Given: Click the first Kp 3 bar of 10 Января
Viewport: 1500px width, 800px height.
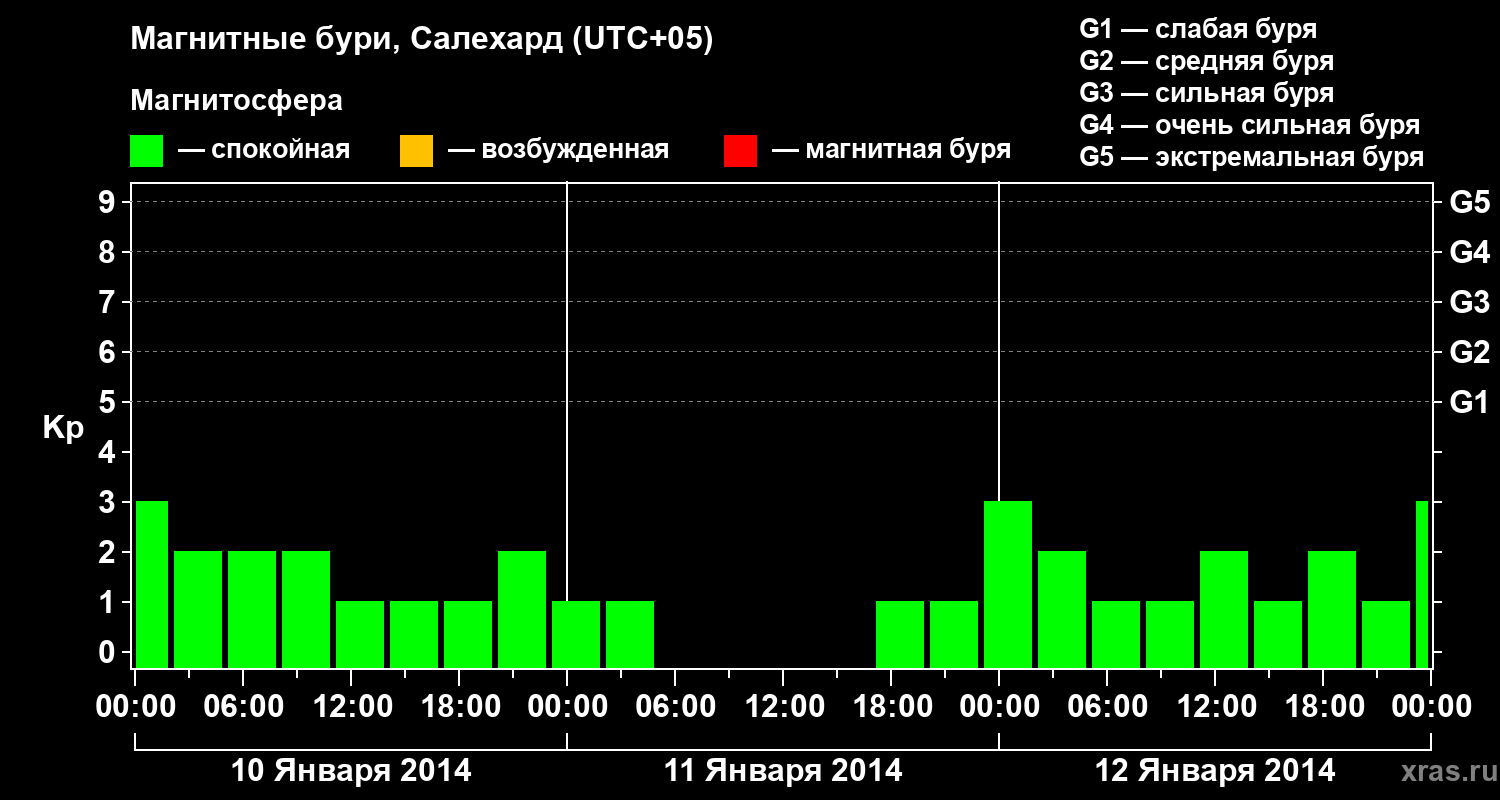Looking at the screenshot, I should (x=152, y=584).
